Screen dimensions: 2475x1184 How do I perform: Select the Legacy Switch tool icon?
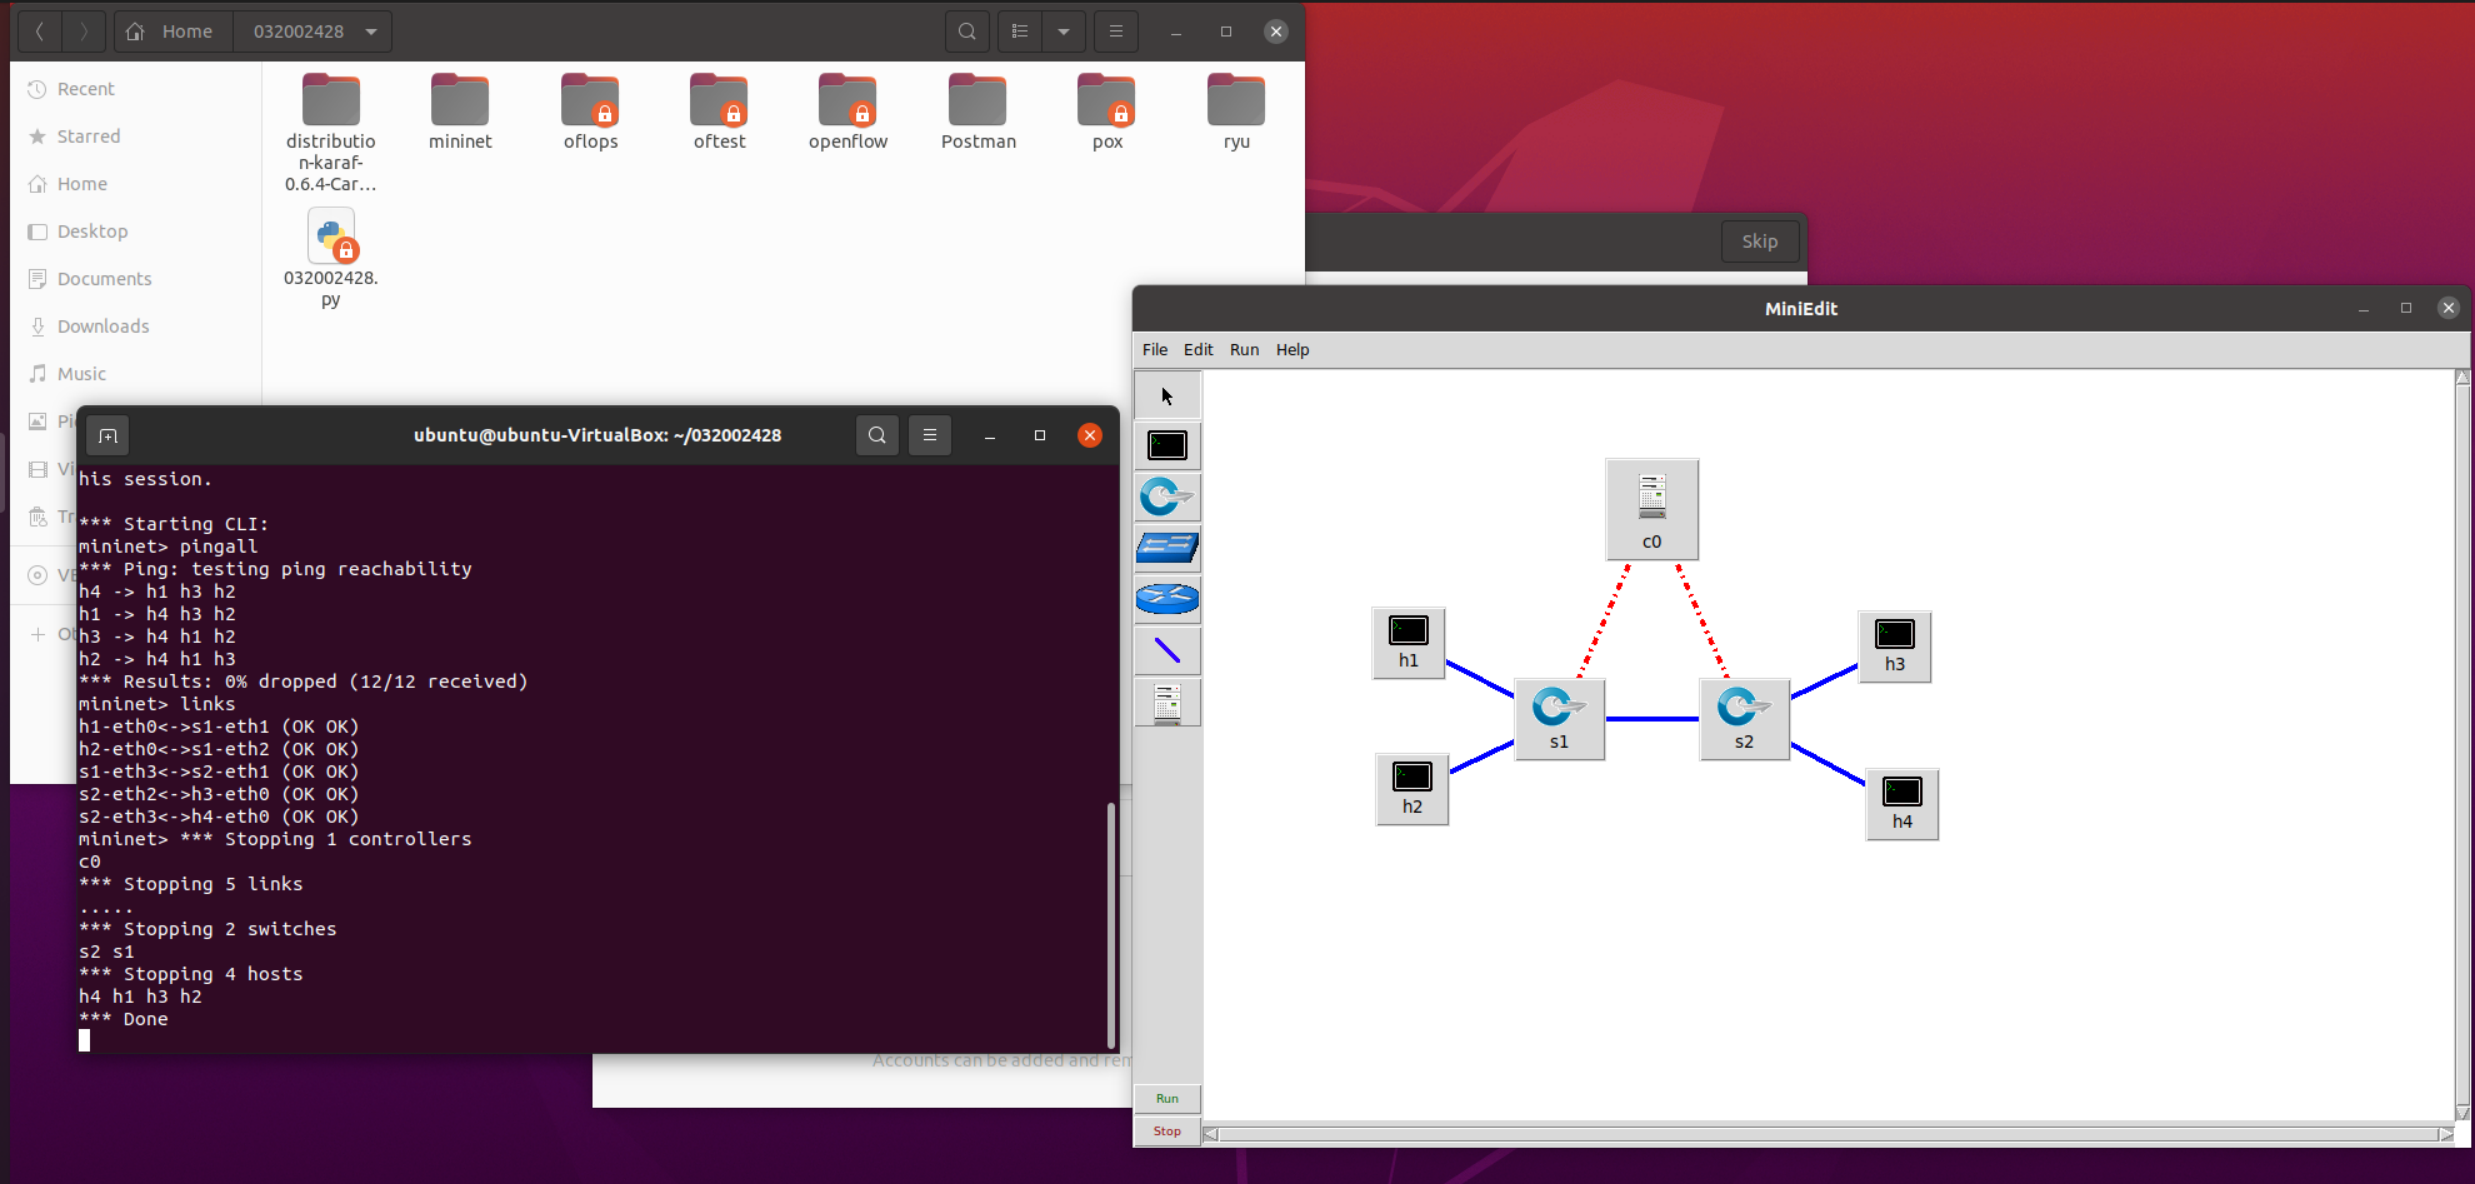[1166, 548]
